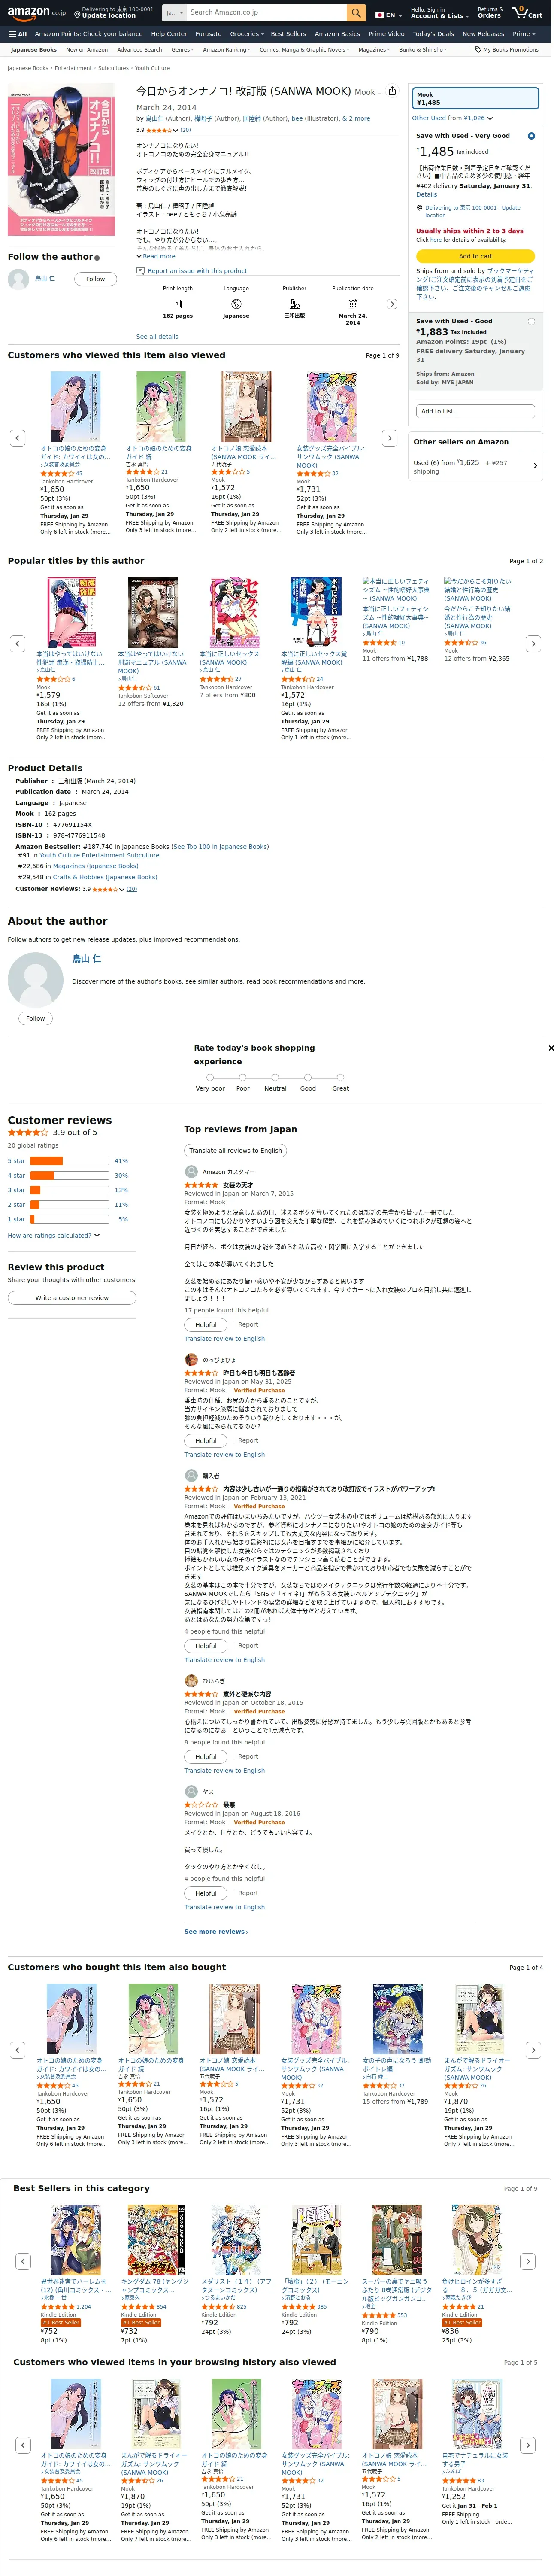Close the 'Rate today's book shopping experience' survey
The image size is (554, 2576).
coord(550,1048)
